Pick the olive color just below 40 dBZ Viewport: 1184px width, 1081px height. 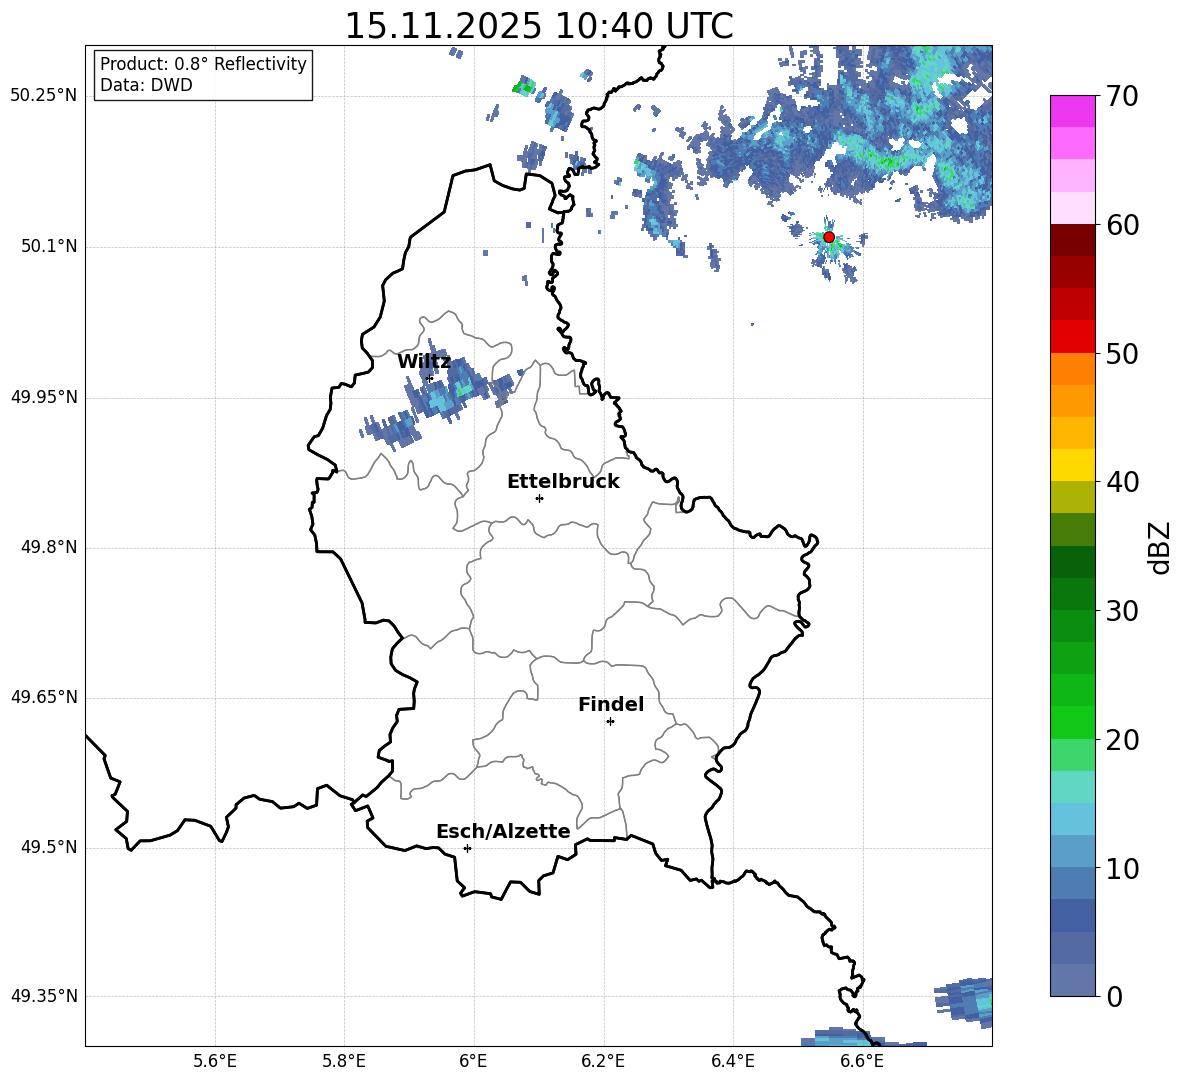coord(1072,497)
